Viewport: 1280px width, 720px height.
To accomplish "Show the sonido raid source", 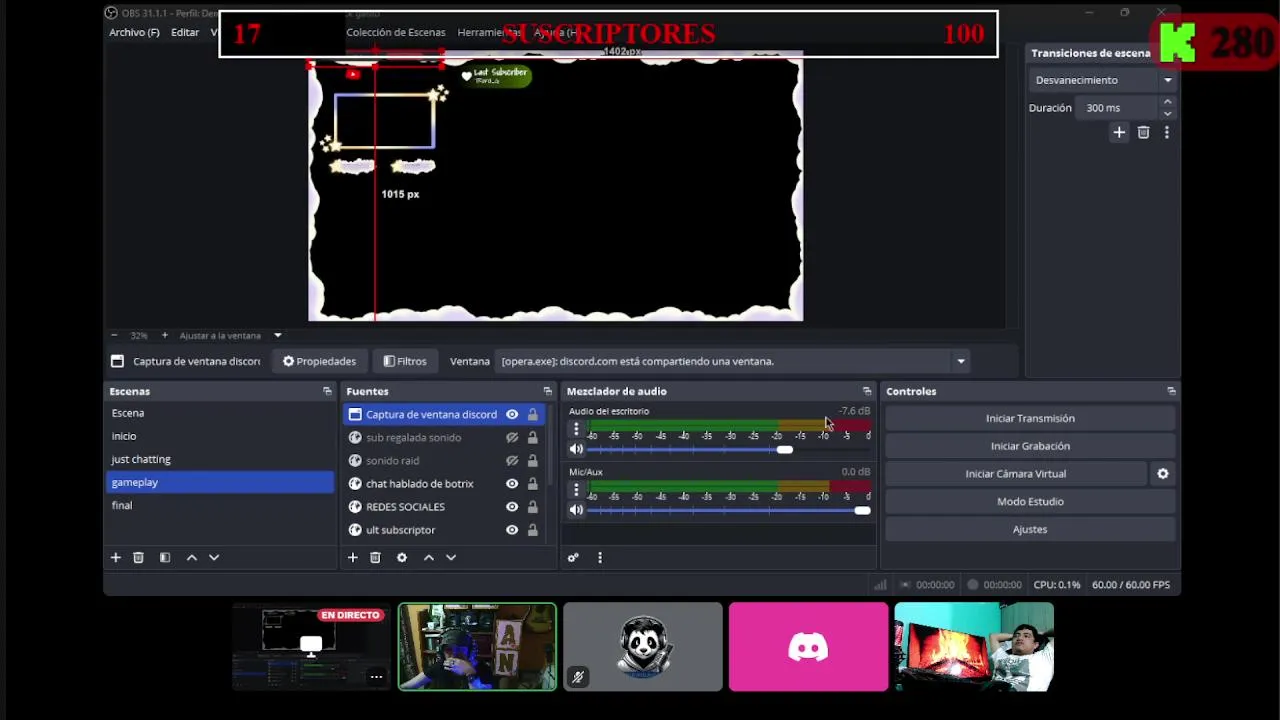I will tap(512, 460).
